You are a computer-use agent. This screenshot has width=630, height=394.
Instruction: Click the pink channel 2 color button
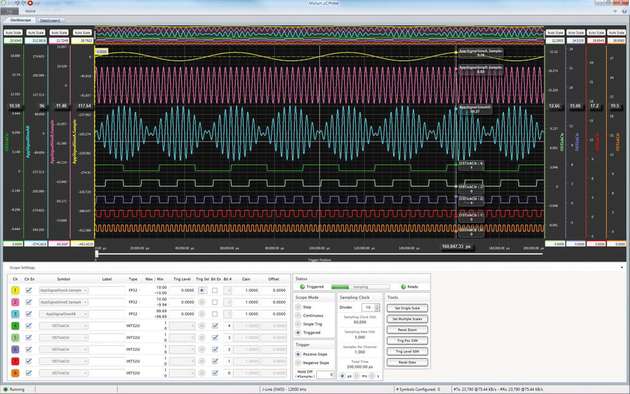(15, 302)
